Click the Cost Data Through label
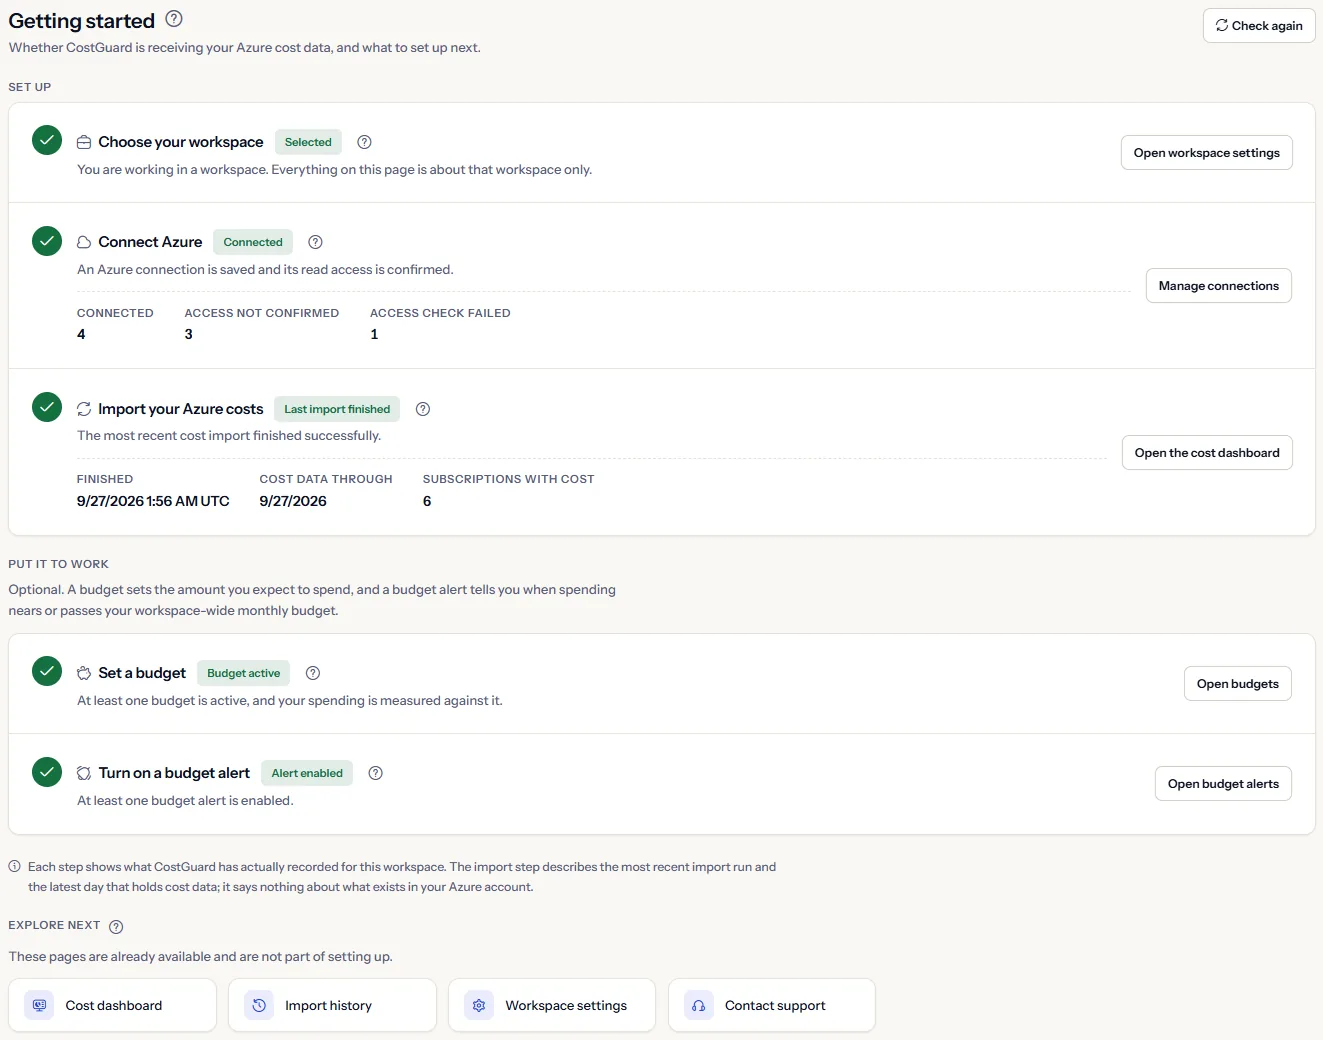This screenshot has width=1323, height=1040. (326, 479)
